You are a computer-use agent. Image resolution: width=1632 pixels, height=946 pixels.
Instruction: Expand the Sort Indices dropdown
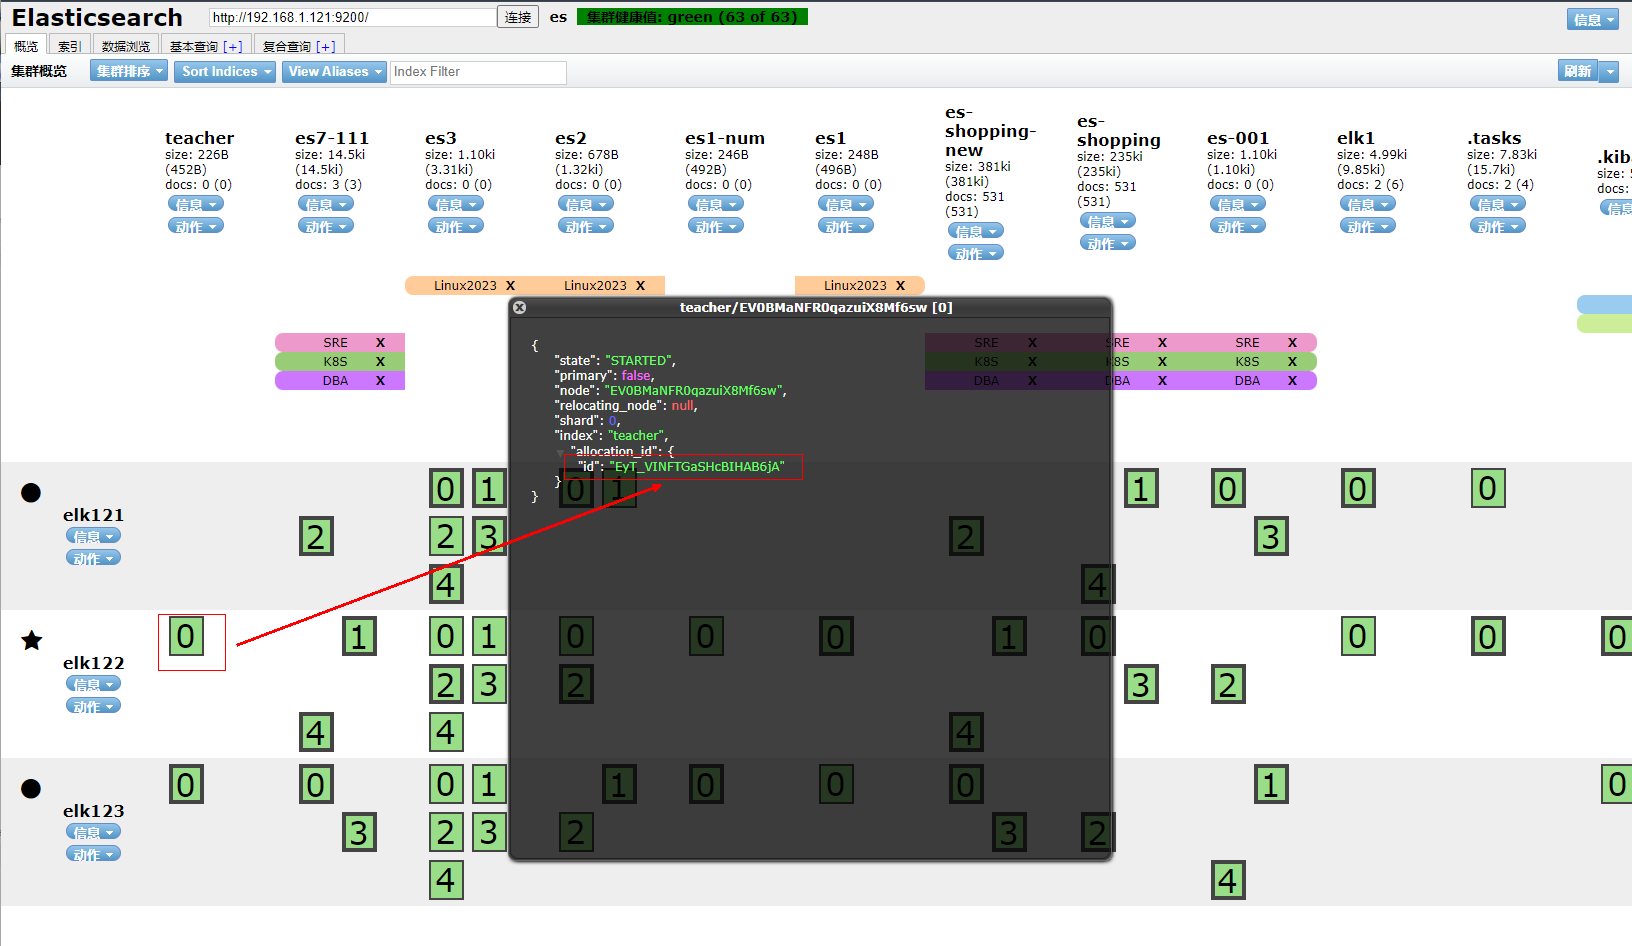click(225, 72)
